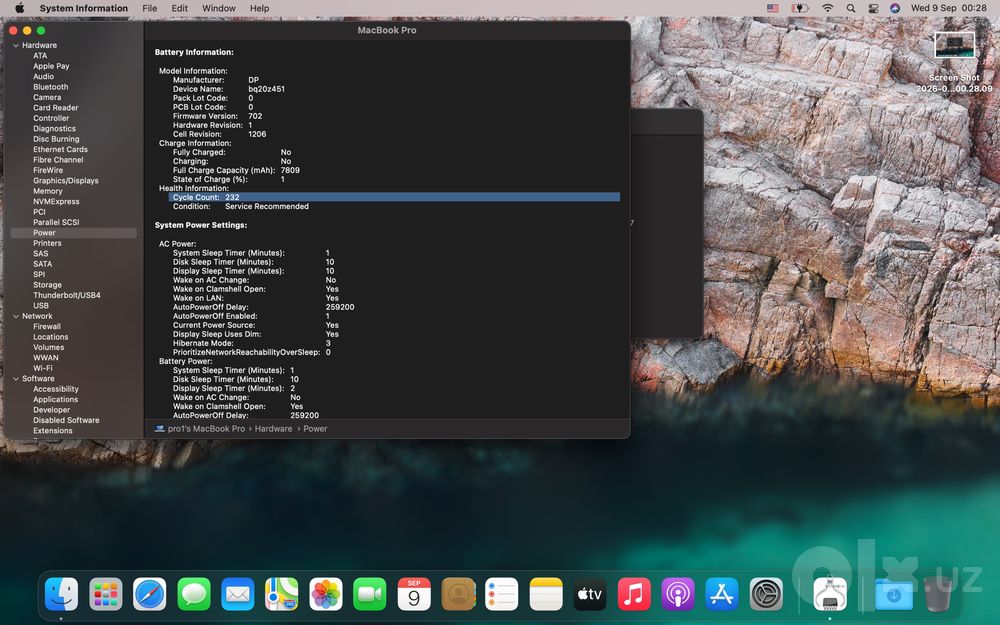Open the Edit menu
This screenshot has height=625, width=1000.
coord(180,8)
